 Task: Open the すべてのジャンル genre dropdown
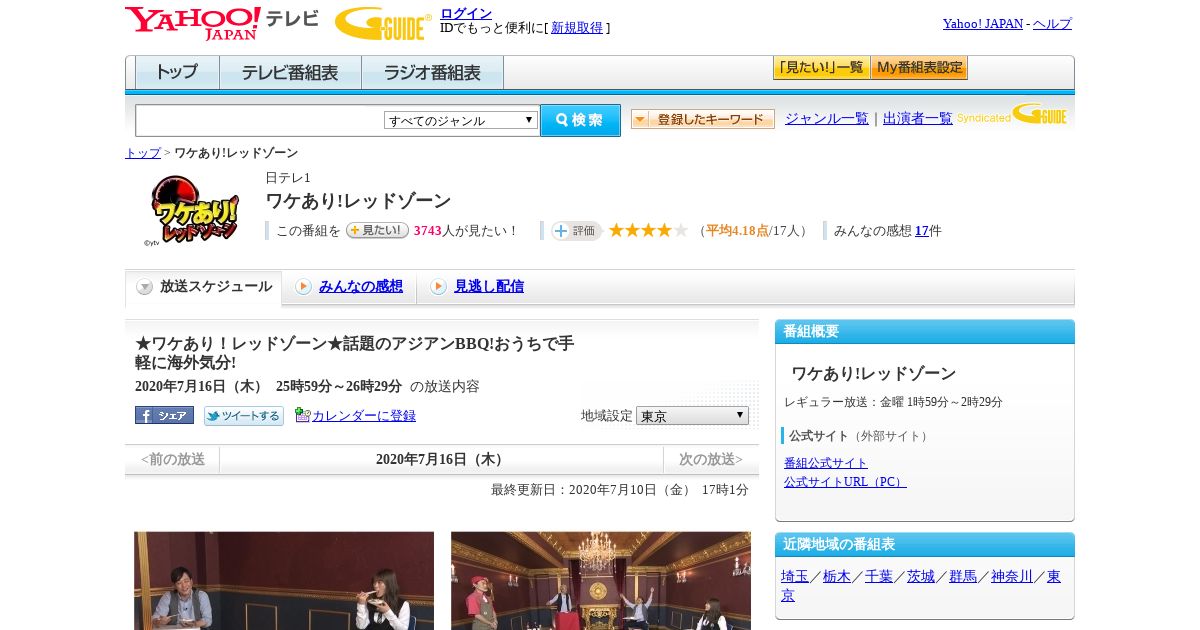461,120
